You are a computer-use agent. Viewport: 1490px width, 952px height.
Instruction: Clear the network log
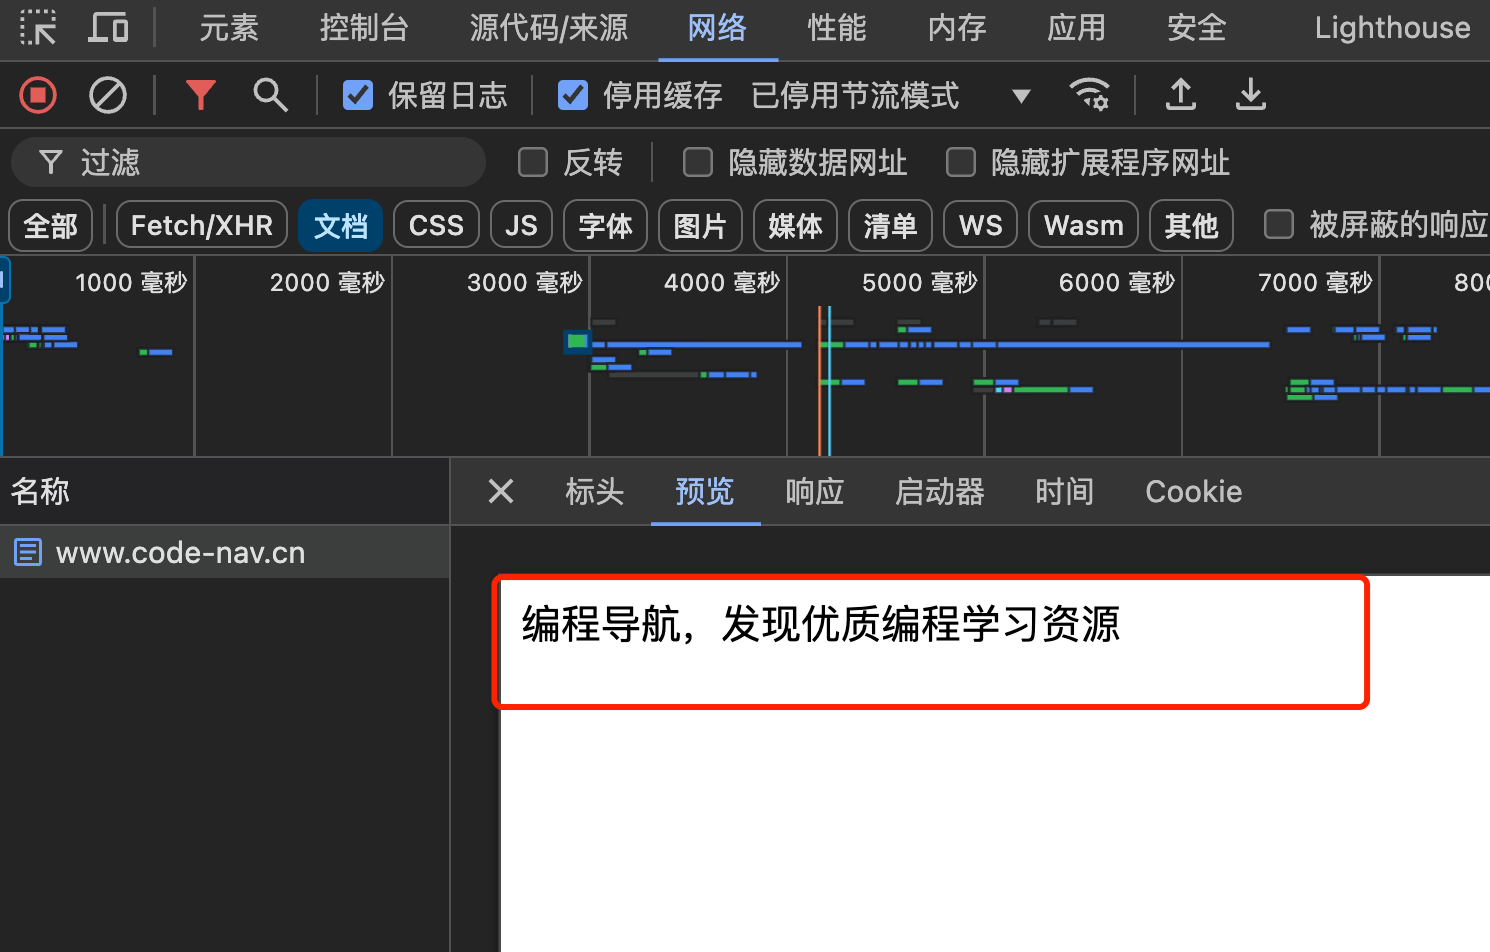coord(108,95)
